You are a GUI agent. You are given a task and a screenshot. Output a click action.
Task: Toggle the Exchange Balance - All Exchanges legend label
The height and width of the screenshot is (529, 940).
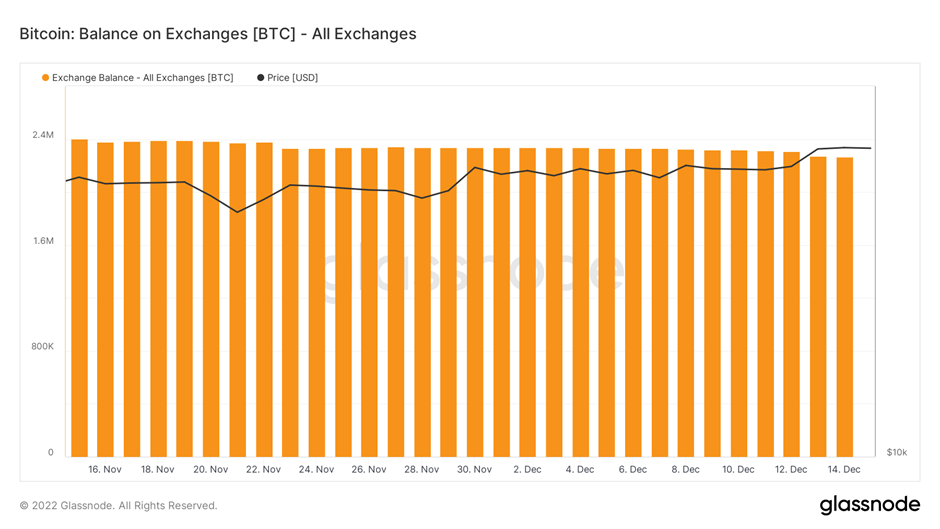[142, 78]
